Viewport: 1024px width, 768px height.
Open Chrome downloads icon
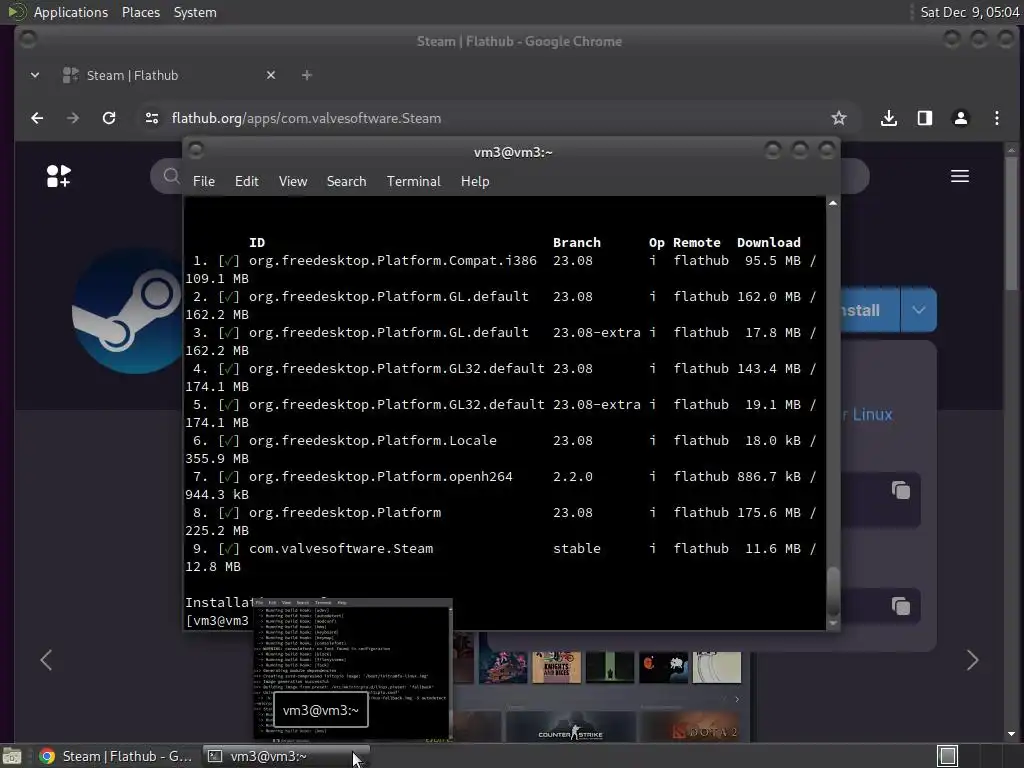888,118
